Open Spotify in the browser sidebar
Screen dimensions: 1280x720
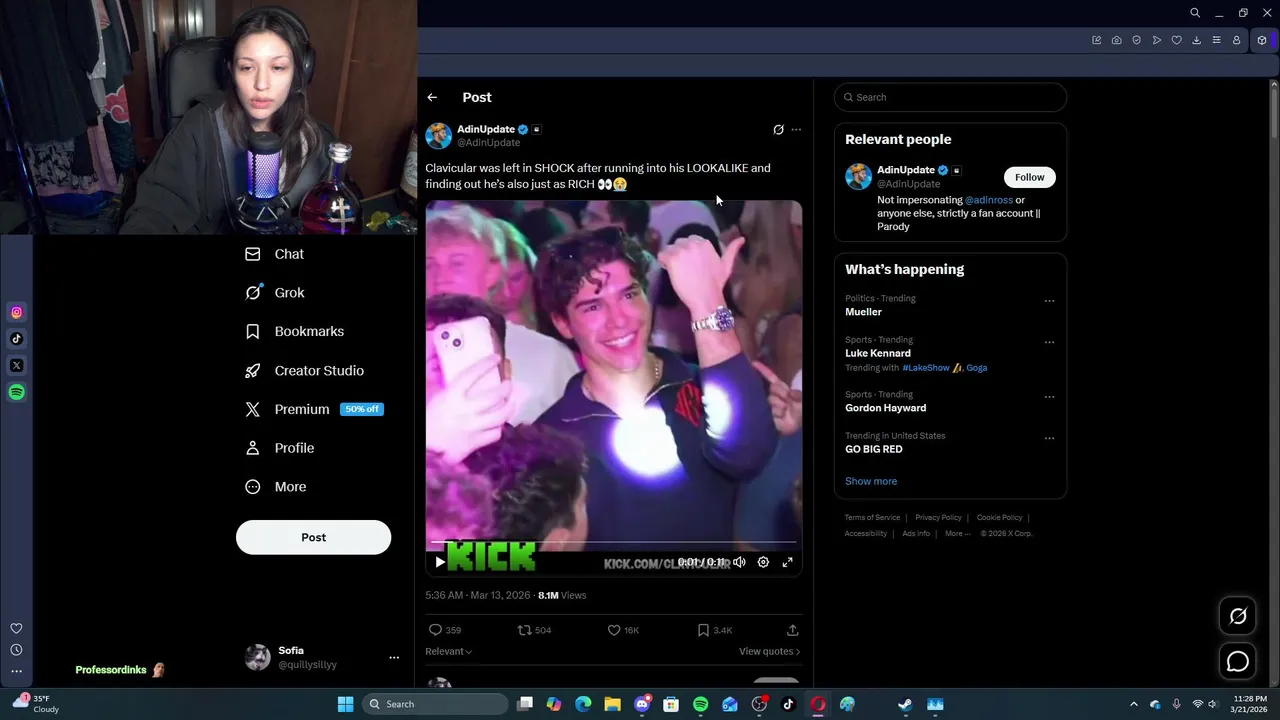click(x=16, y=393)
